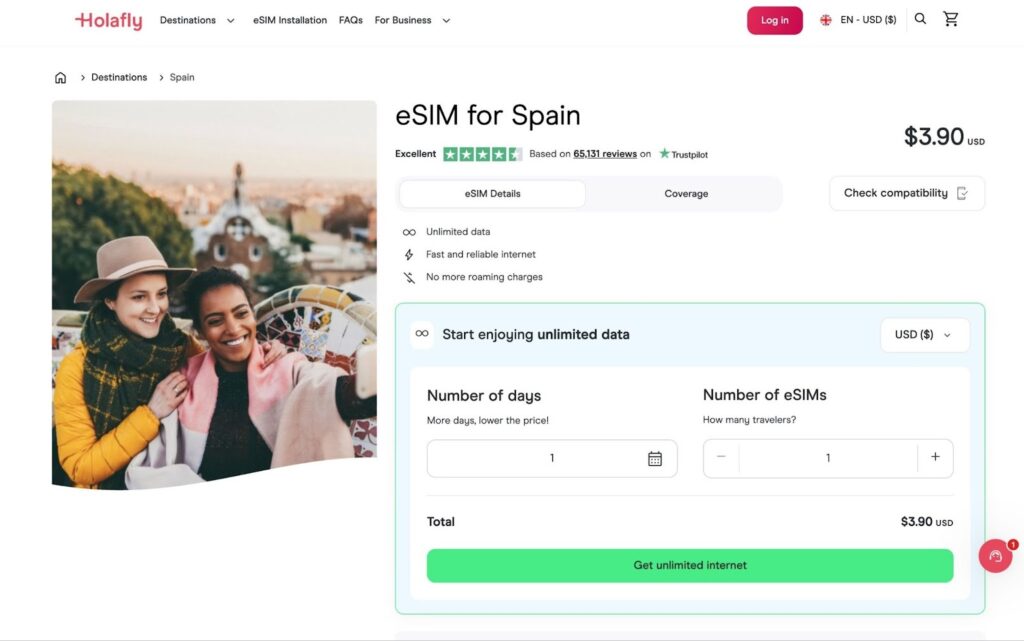Open the calendar icon in days field
This screenshot has height=641, width=1024.
[655, 459]
